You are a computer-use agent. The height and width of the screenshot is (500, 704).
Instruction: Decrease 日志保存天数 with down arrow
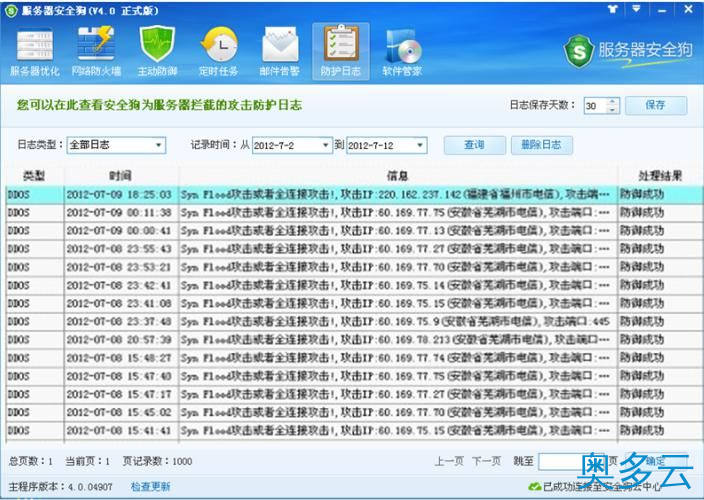point(612,110)
